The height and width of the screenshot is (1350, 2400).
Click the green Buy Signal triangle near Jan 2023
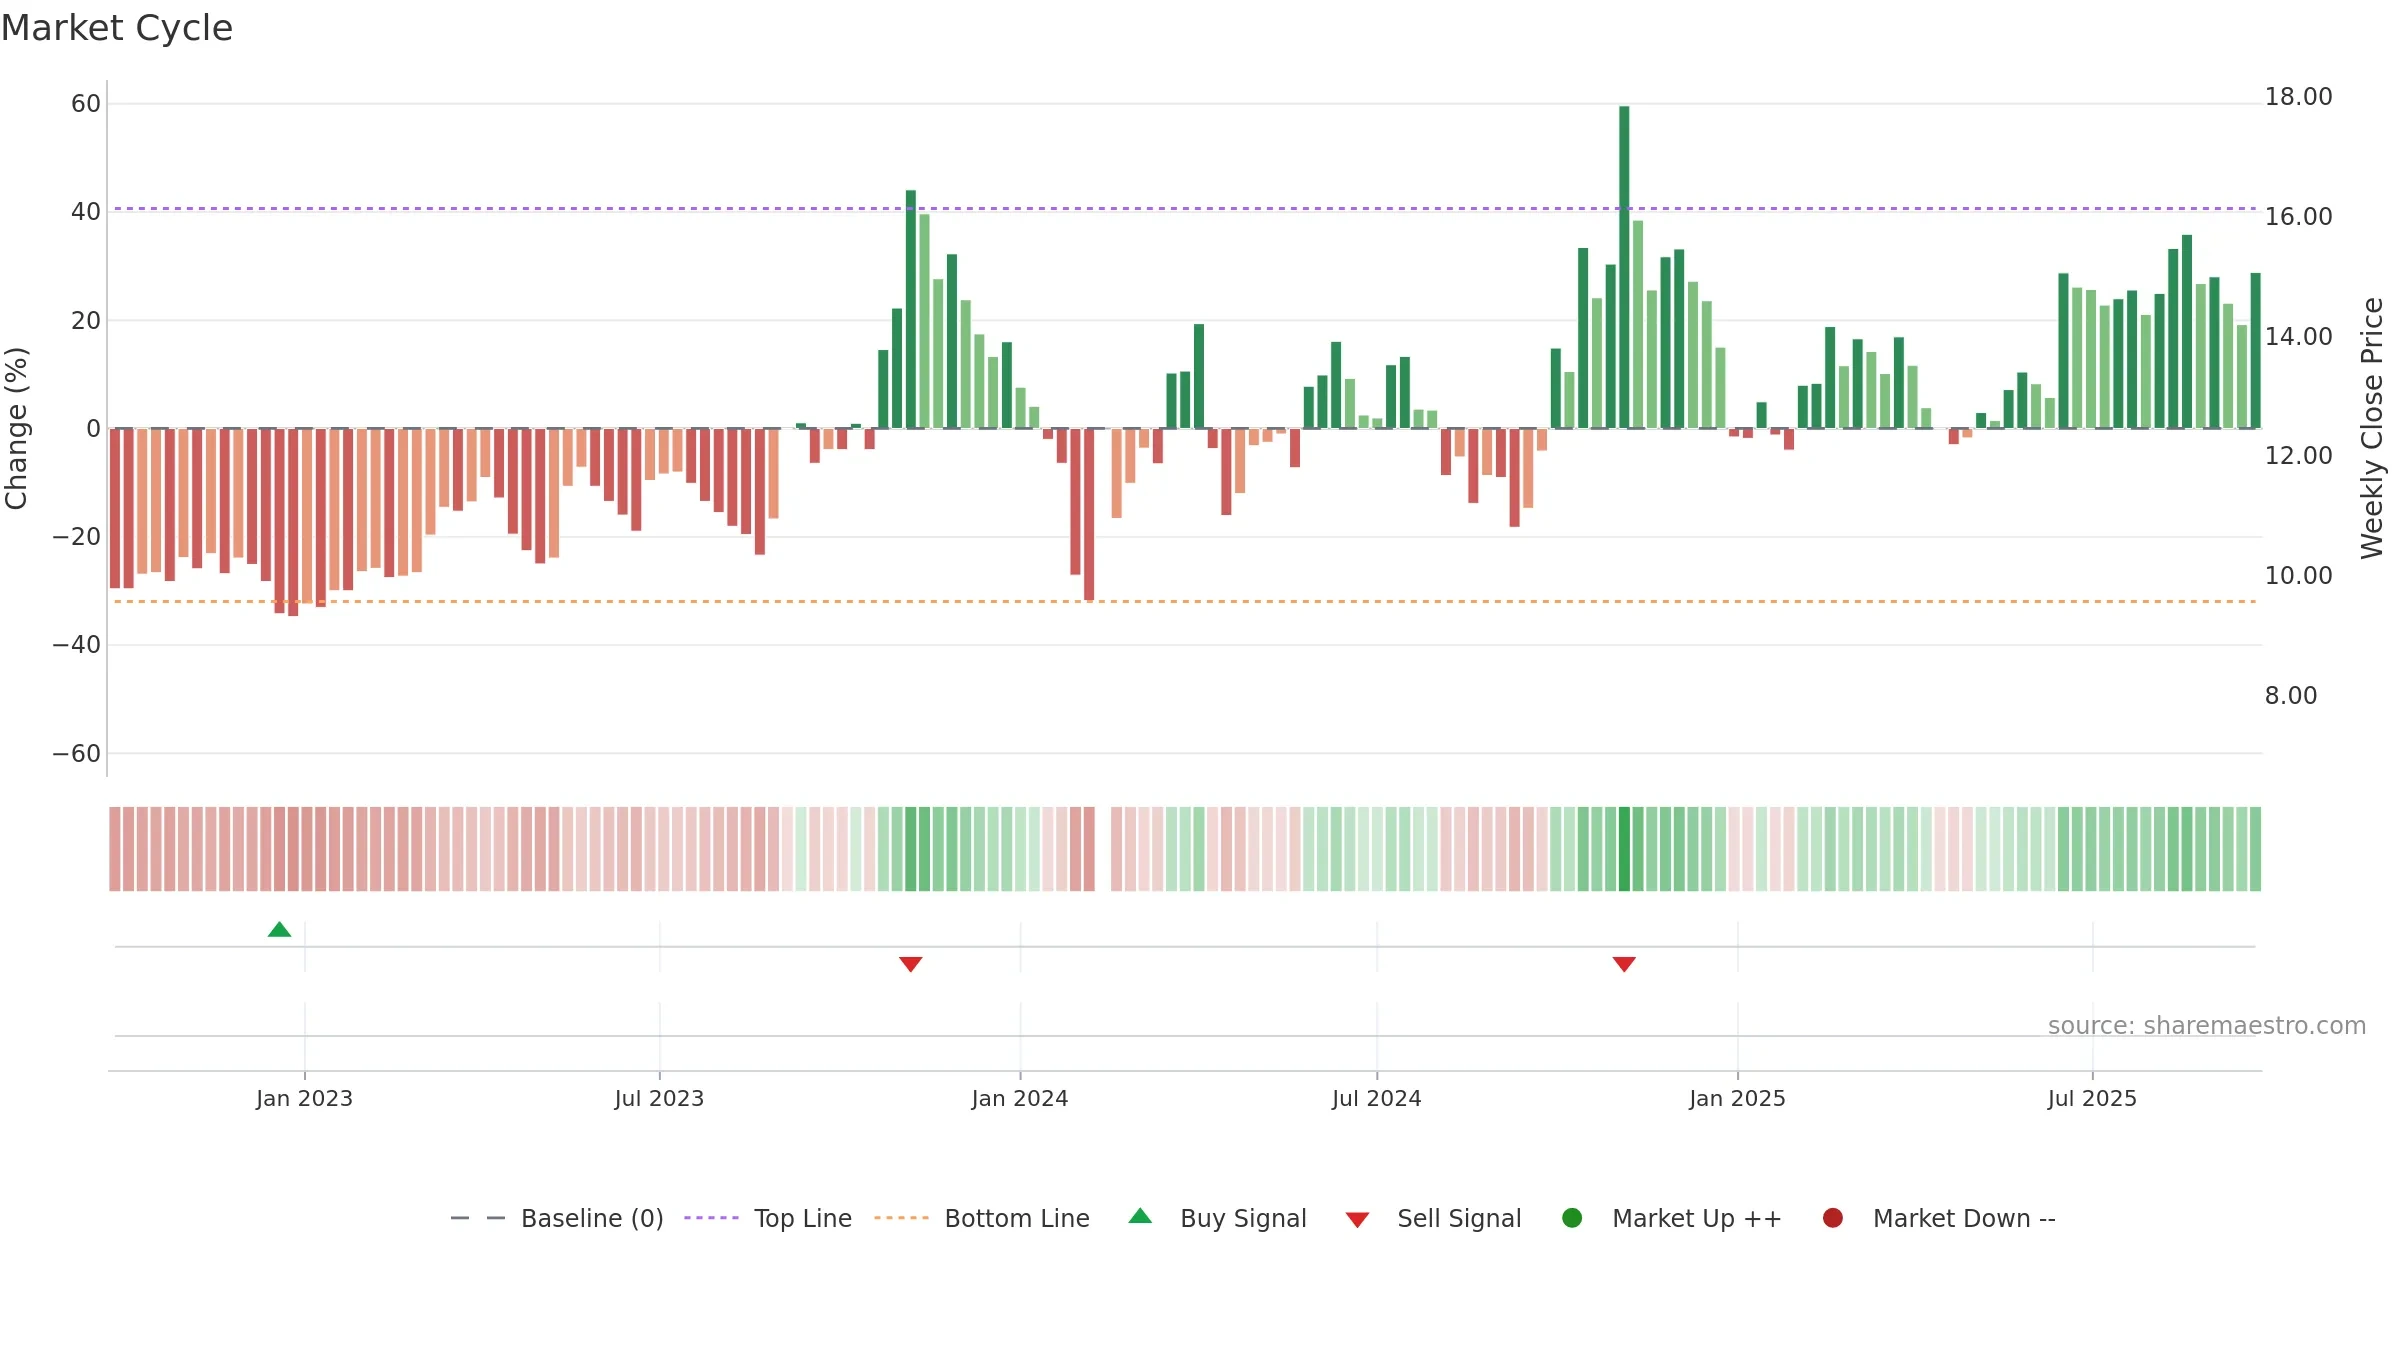point(280,930)
